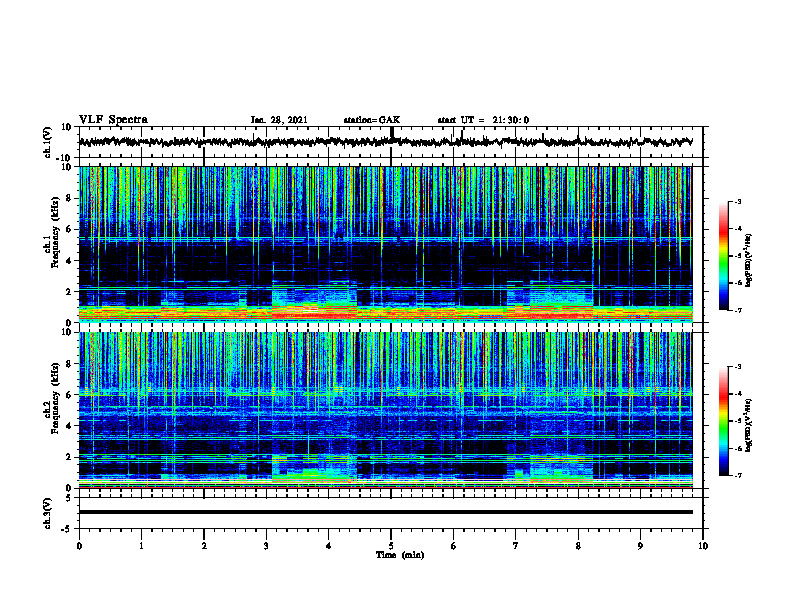Image resolution: width=792 pixels, height=612 pixels.
Task: Click time axis tick label "1"
Action: [x=141, y=546]
